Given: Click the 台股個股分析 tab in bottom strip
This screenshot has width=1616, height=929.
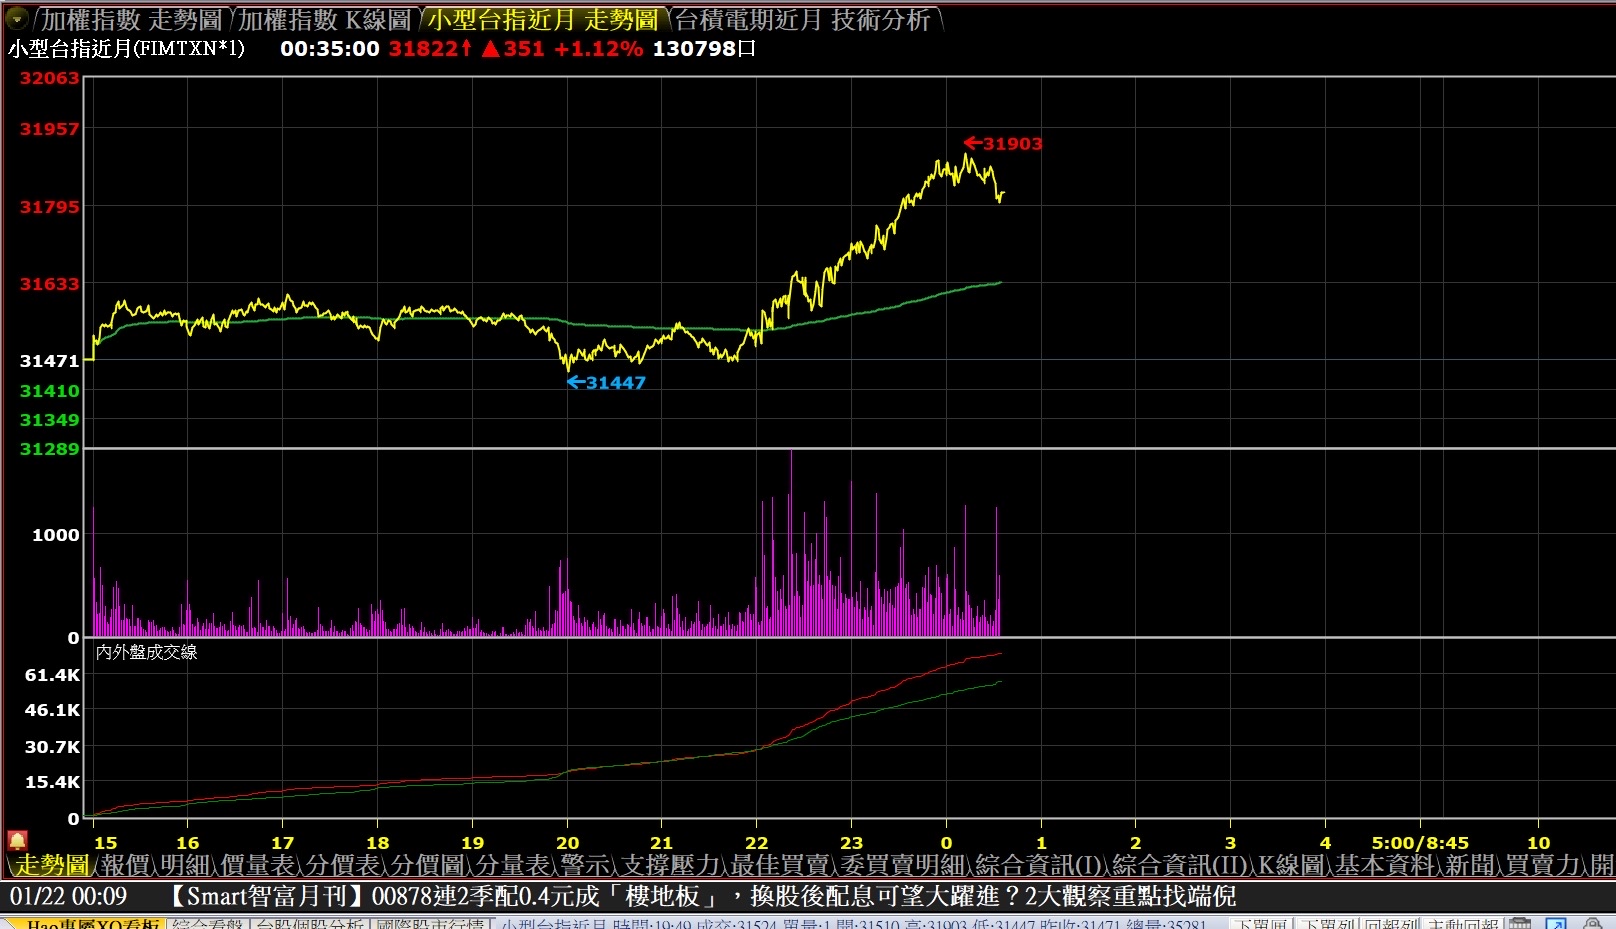Looking at the screenshot, I should click(x=310, y=923).
